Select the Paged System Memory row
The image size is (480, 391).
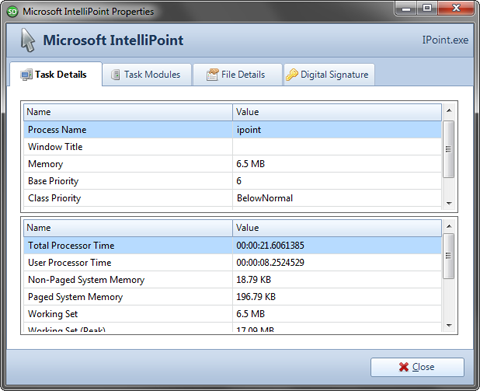coord(233,297)
